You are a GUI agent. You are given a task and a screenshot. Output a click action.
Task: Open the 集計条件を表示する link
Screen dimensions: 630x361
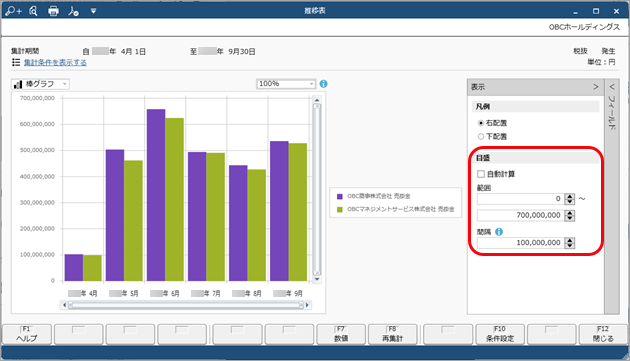pos(55,62)
